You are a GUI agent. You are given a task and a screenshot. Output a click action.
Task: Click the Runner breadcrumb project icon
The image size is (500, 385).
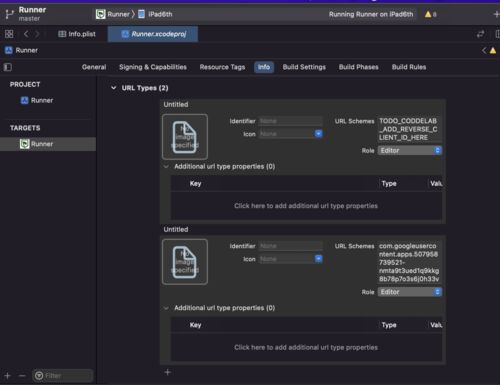(x=9, y=50)
